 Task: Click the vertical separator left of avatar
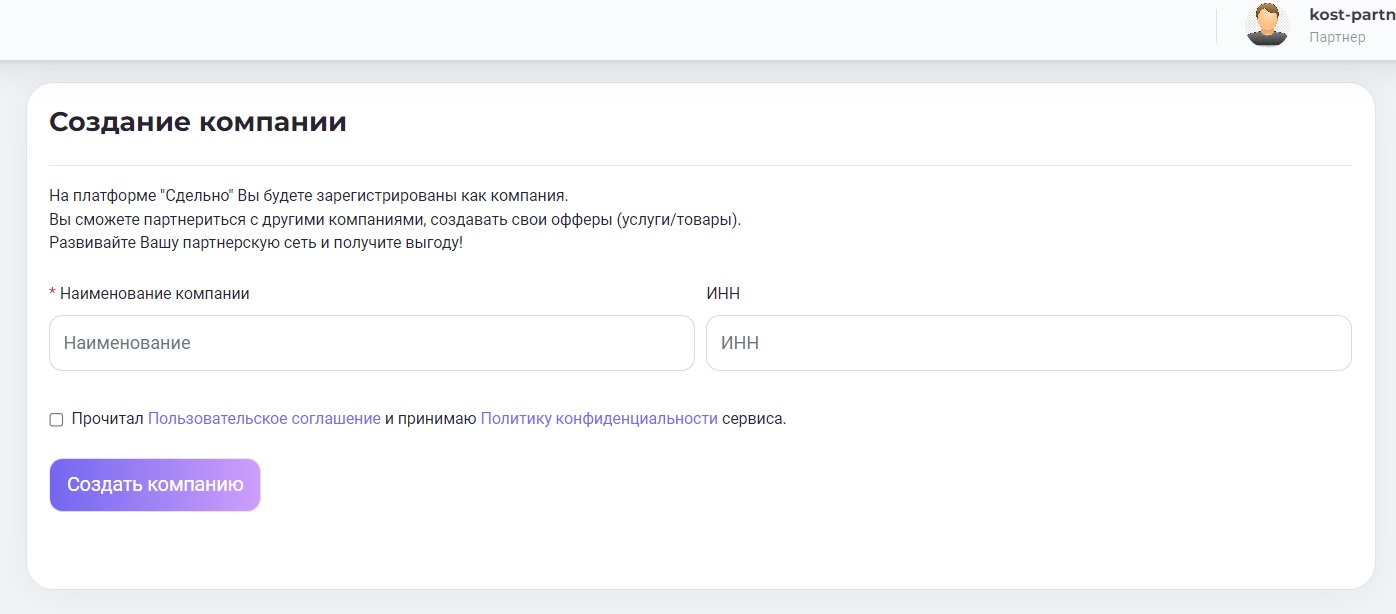pyautogui.click(x=1216, y=26)
